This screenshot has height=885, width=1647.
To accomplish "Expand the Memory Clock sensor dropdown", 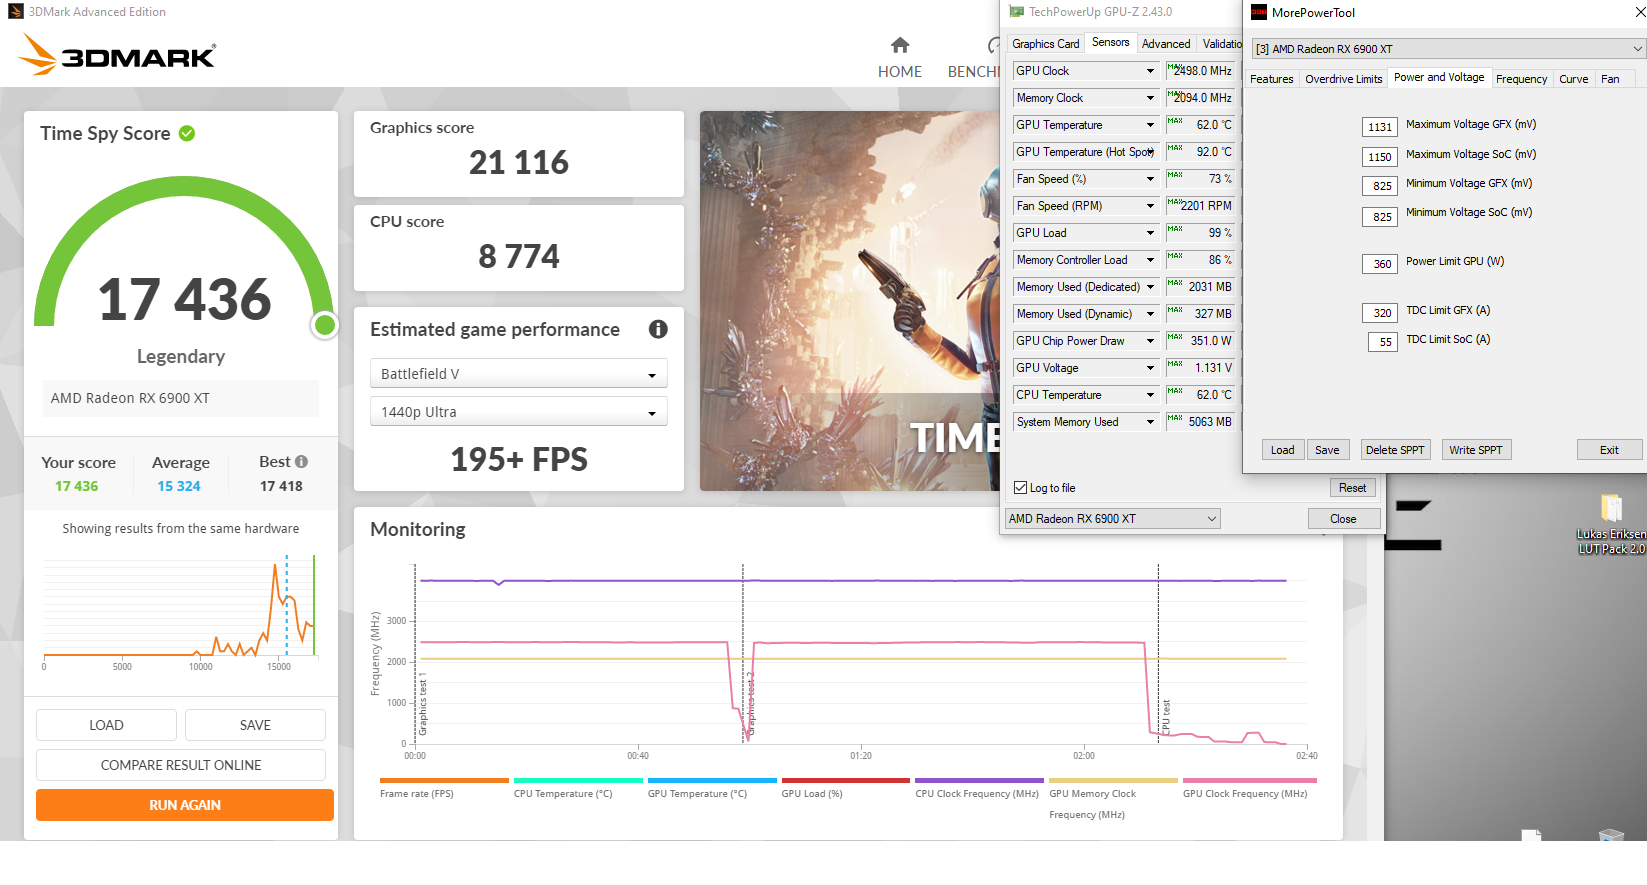I will (1150, 98).
